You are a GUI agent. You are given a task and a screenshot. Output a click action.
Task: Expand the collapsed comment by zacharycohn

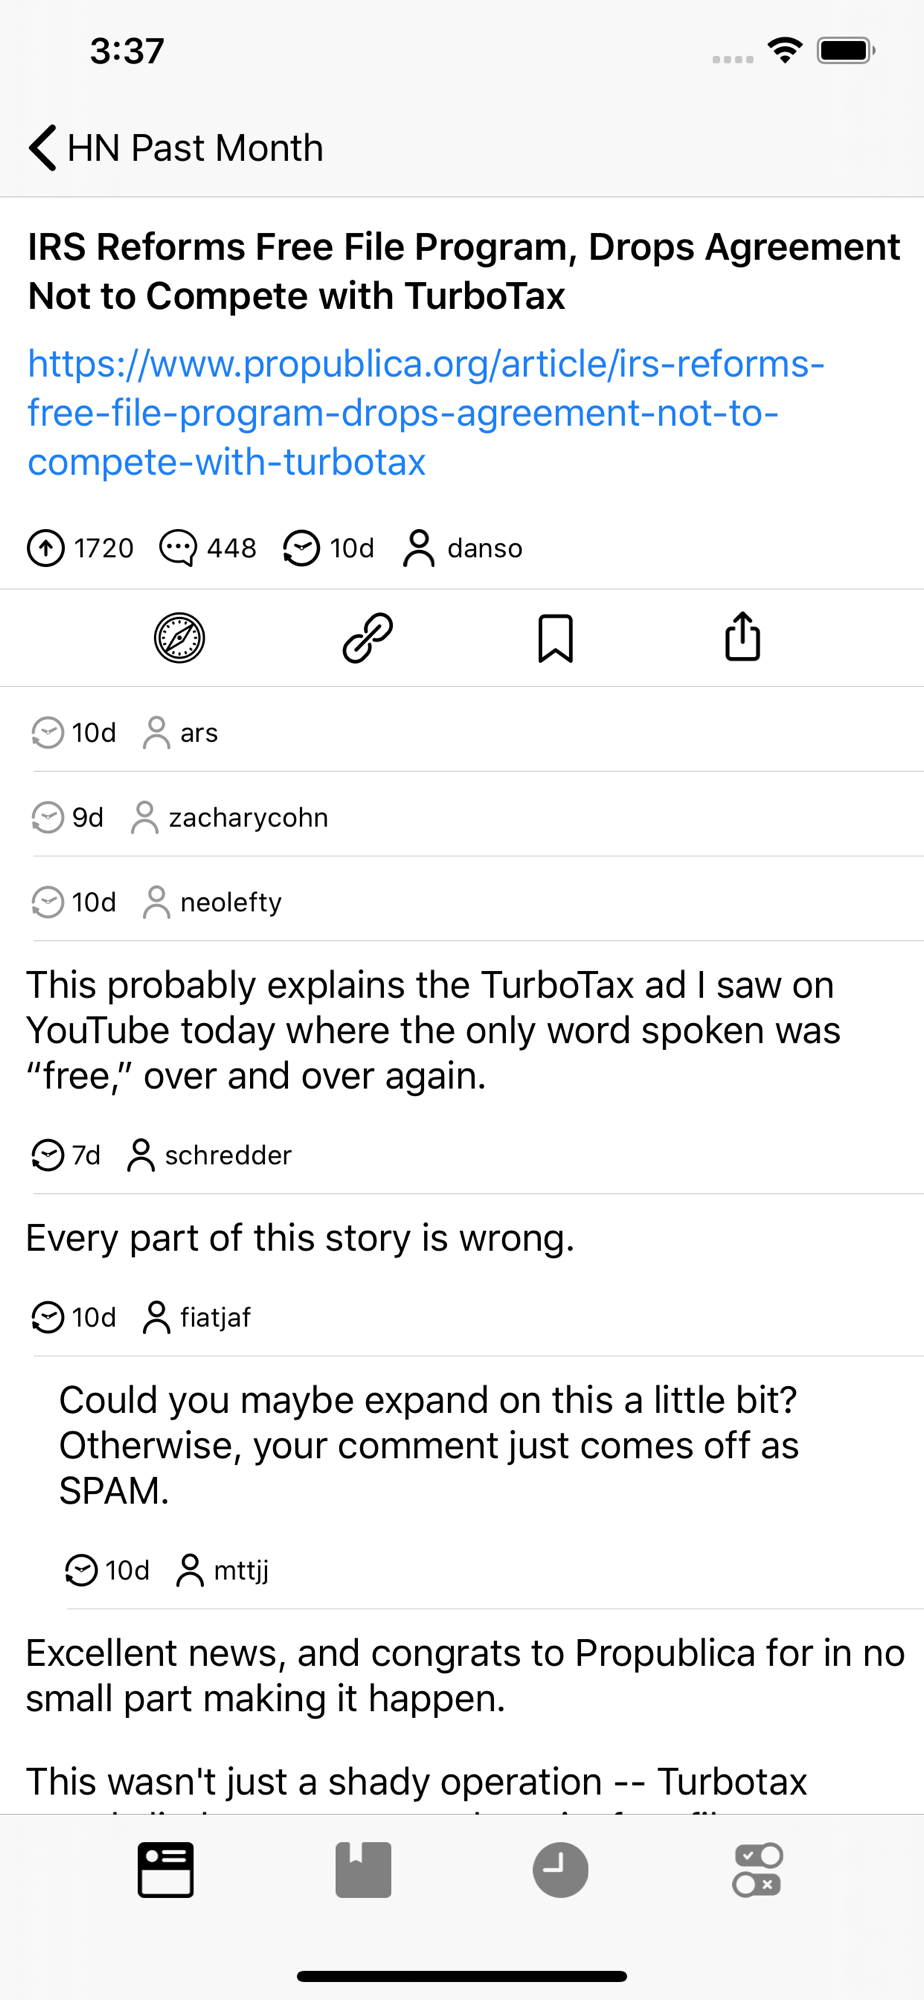pos(462,818)
